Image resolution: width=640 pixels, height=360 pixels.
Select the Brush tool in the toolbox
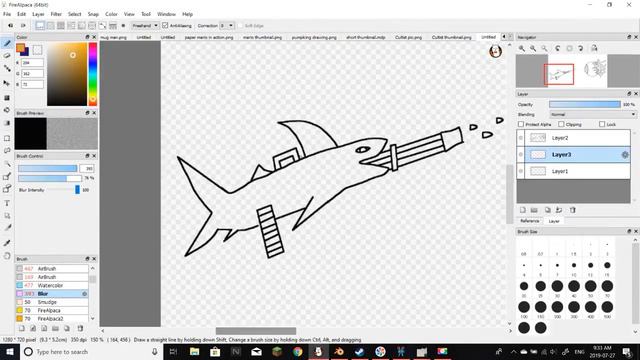click(7, 43)
